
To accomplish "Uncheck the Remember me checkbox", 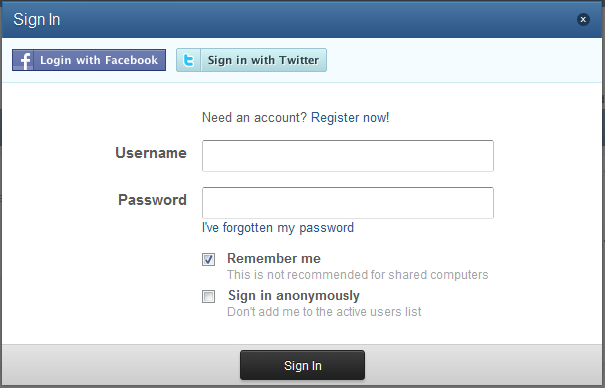I will [x=208, y=259].
